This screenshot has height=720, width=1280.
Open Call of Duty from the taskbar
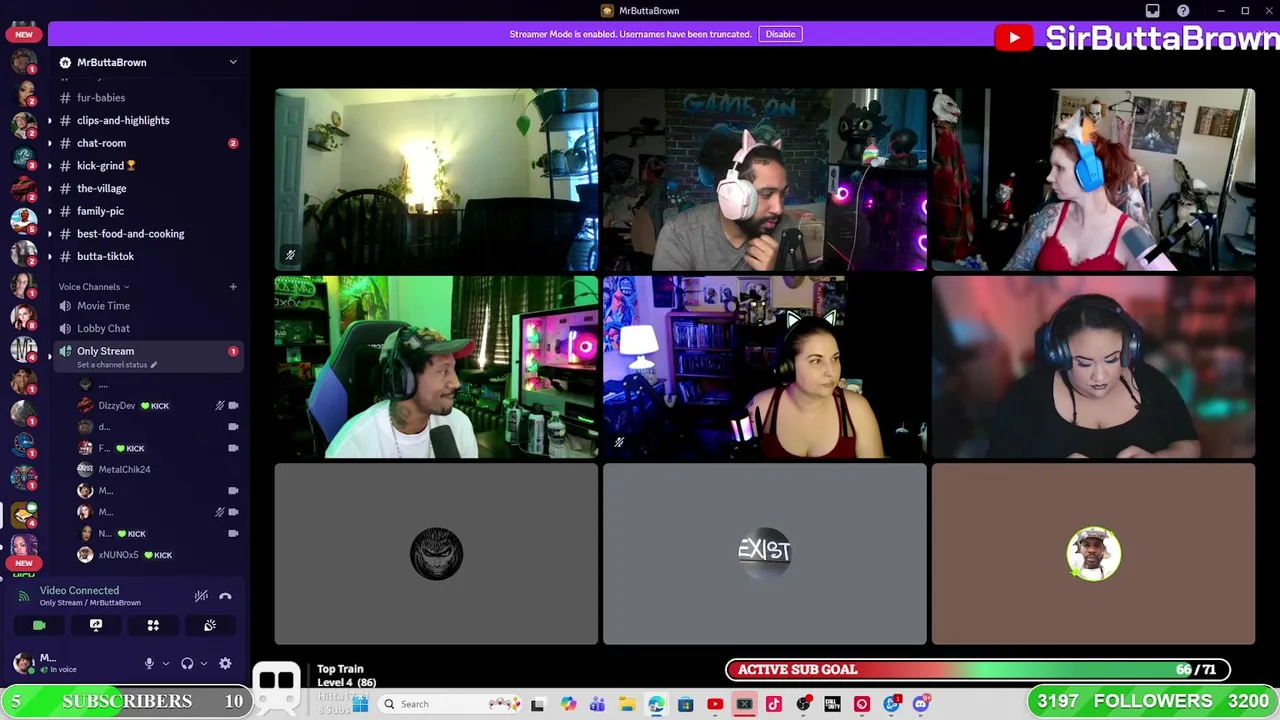click(832, 704)
